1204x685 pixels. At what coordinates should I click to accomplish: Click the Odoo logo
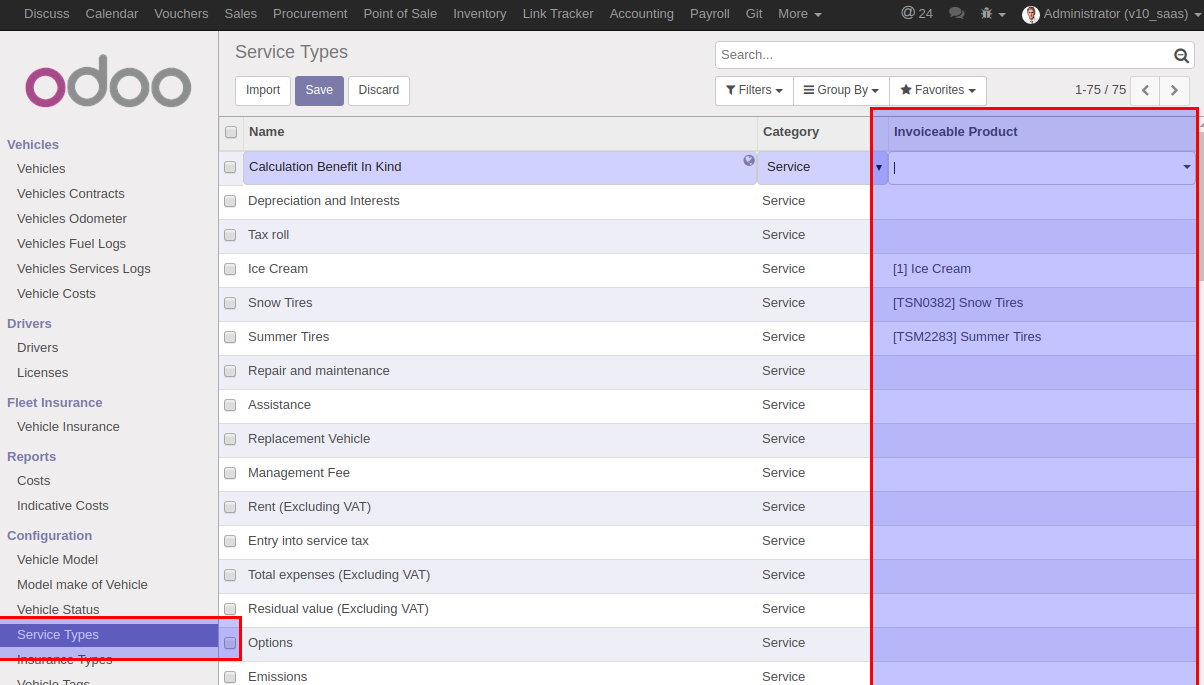[x=108, y=86]
